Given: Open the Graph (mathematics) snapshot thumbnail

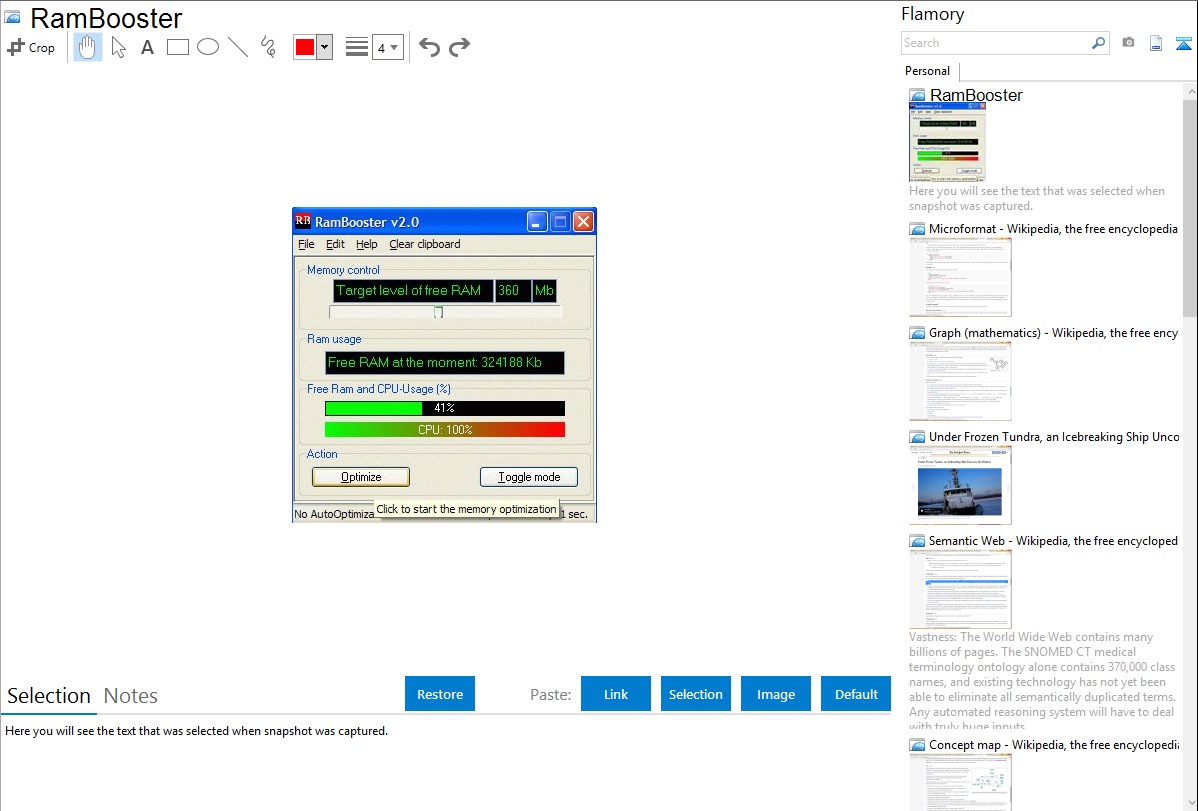Looking at the screenshot, I should tap(960, 381).
